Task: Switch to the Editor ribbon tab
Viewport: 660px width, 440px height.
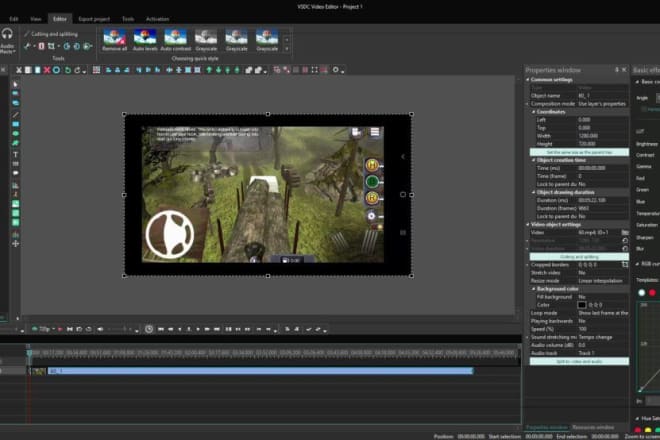Action: click(60, 19)
